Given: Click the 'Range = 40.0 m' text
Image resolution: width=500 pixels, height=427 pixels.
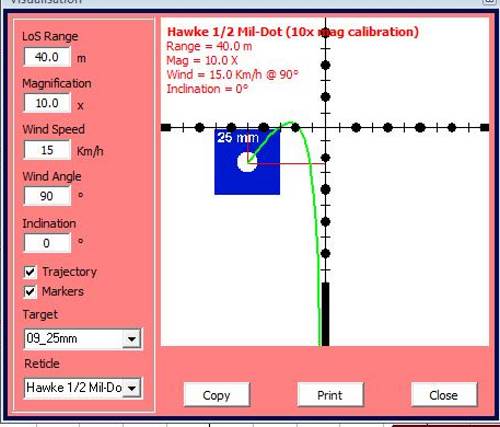Looking at the screenshot, I should pyautogui.click(x=209, y=46).
